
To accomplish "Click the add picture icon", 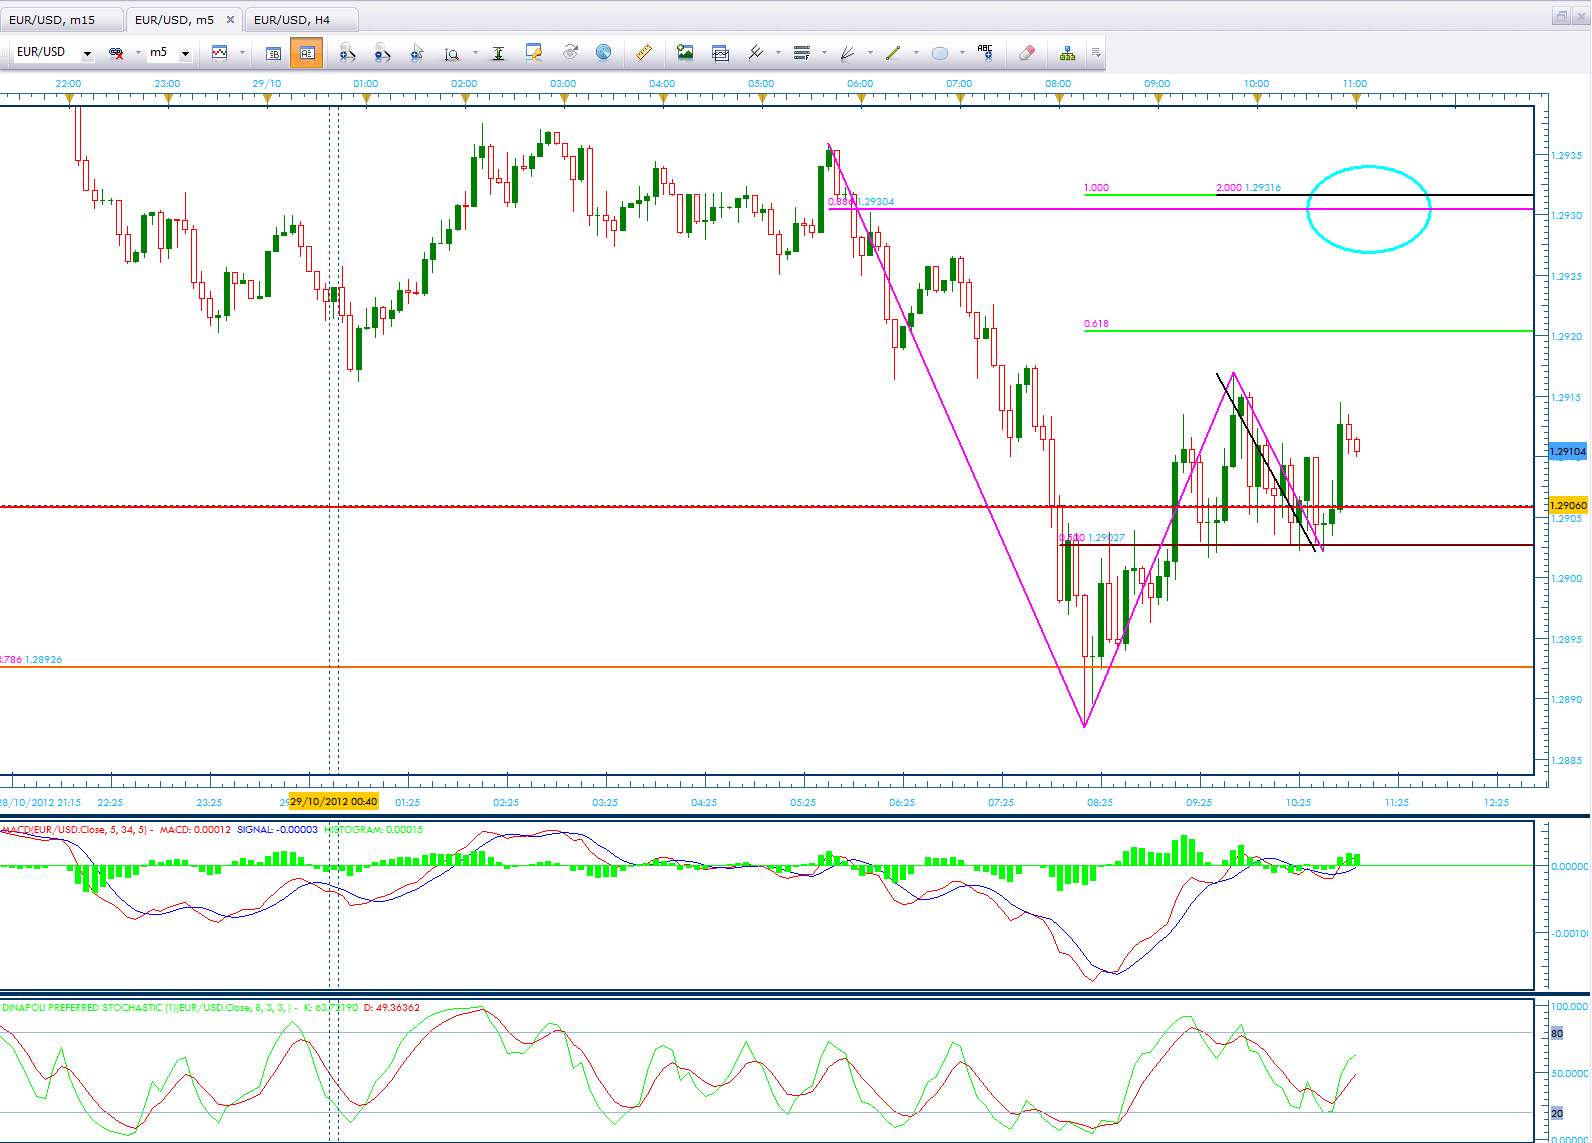I will click(x=685, y=53).
